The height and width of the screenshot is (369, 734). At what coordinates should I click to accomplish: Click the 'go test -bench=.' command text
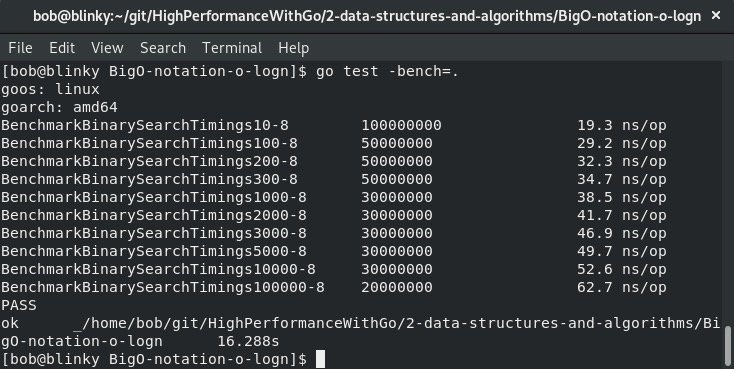tap(387, 71)
